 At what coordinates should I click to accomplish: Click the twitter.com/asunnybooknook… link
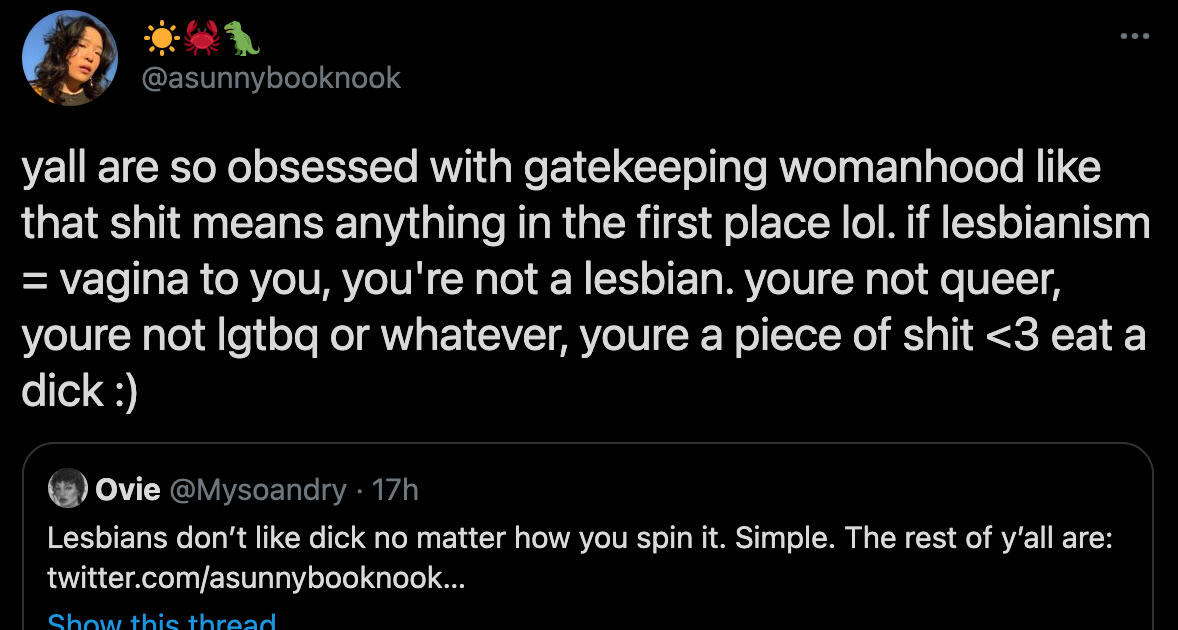click(255, 578)
